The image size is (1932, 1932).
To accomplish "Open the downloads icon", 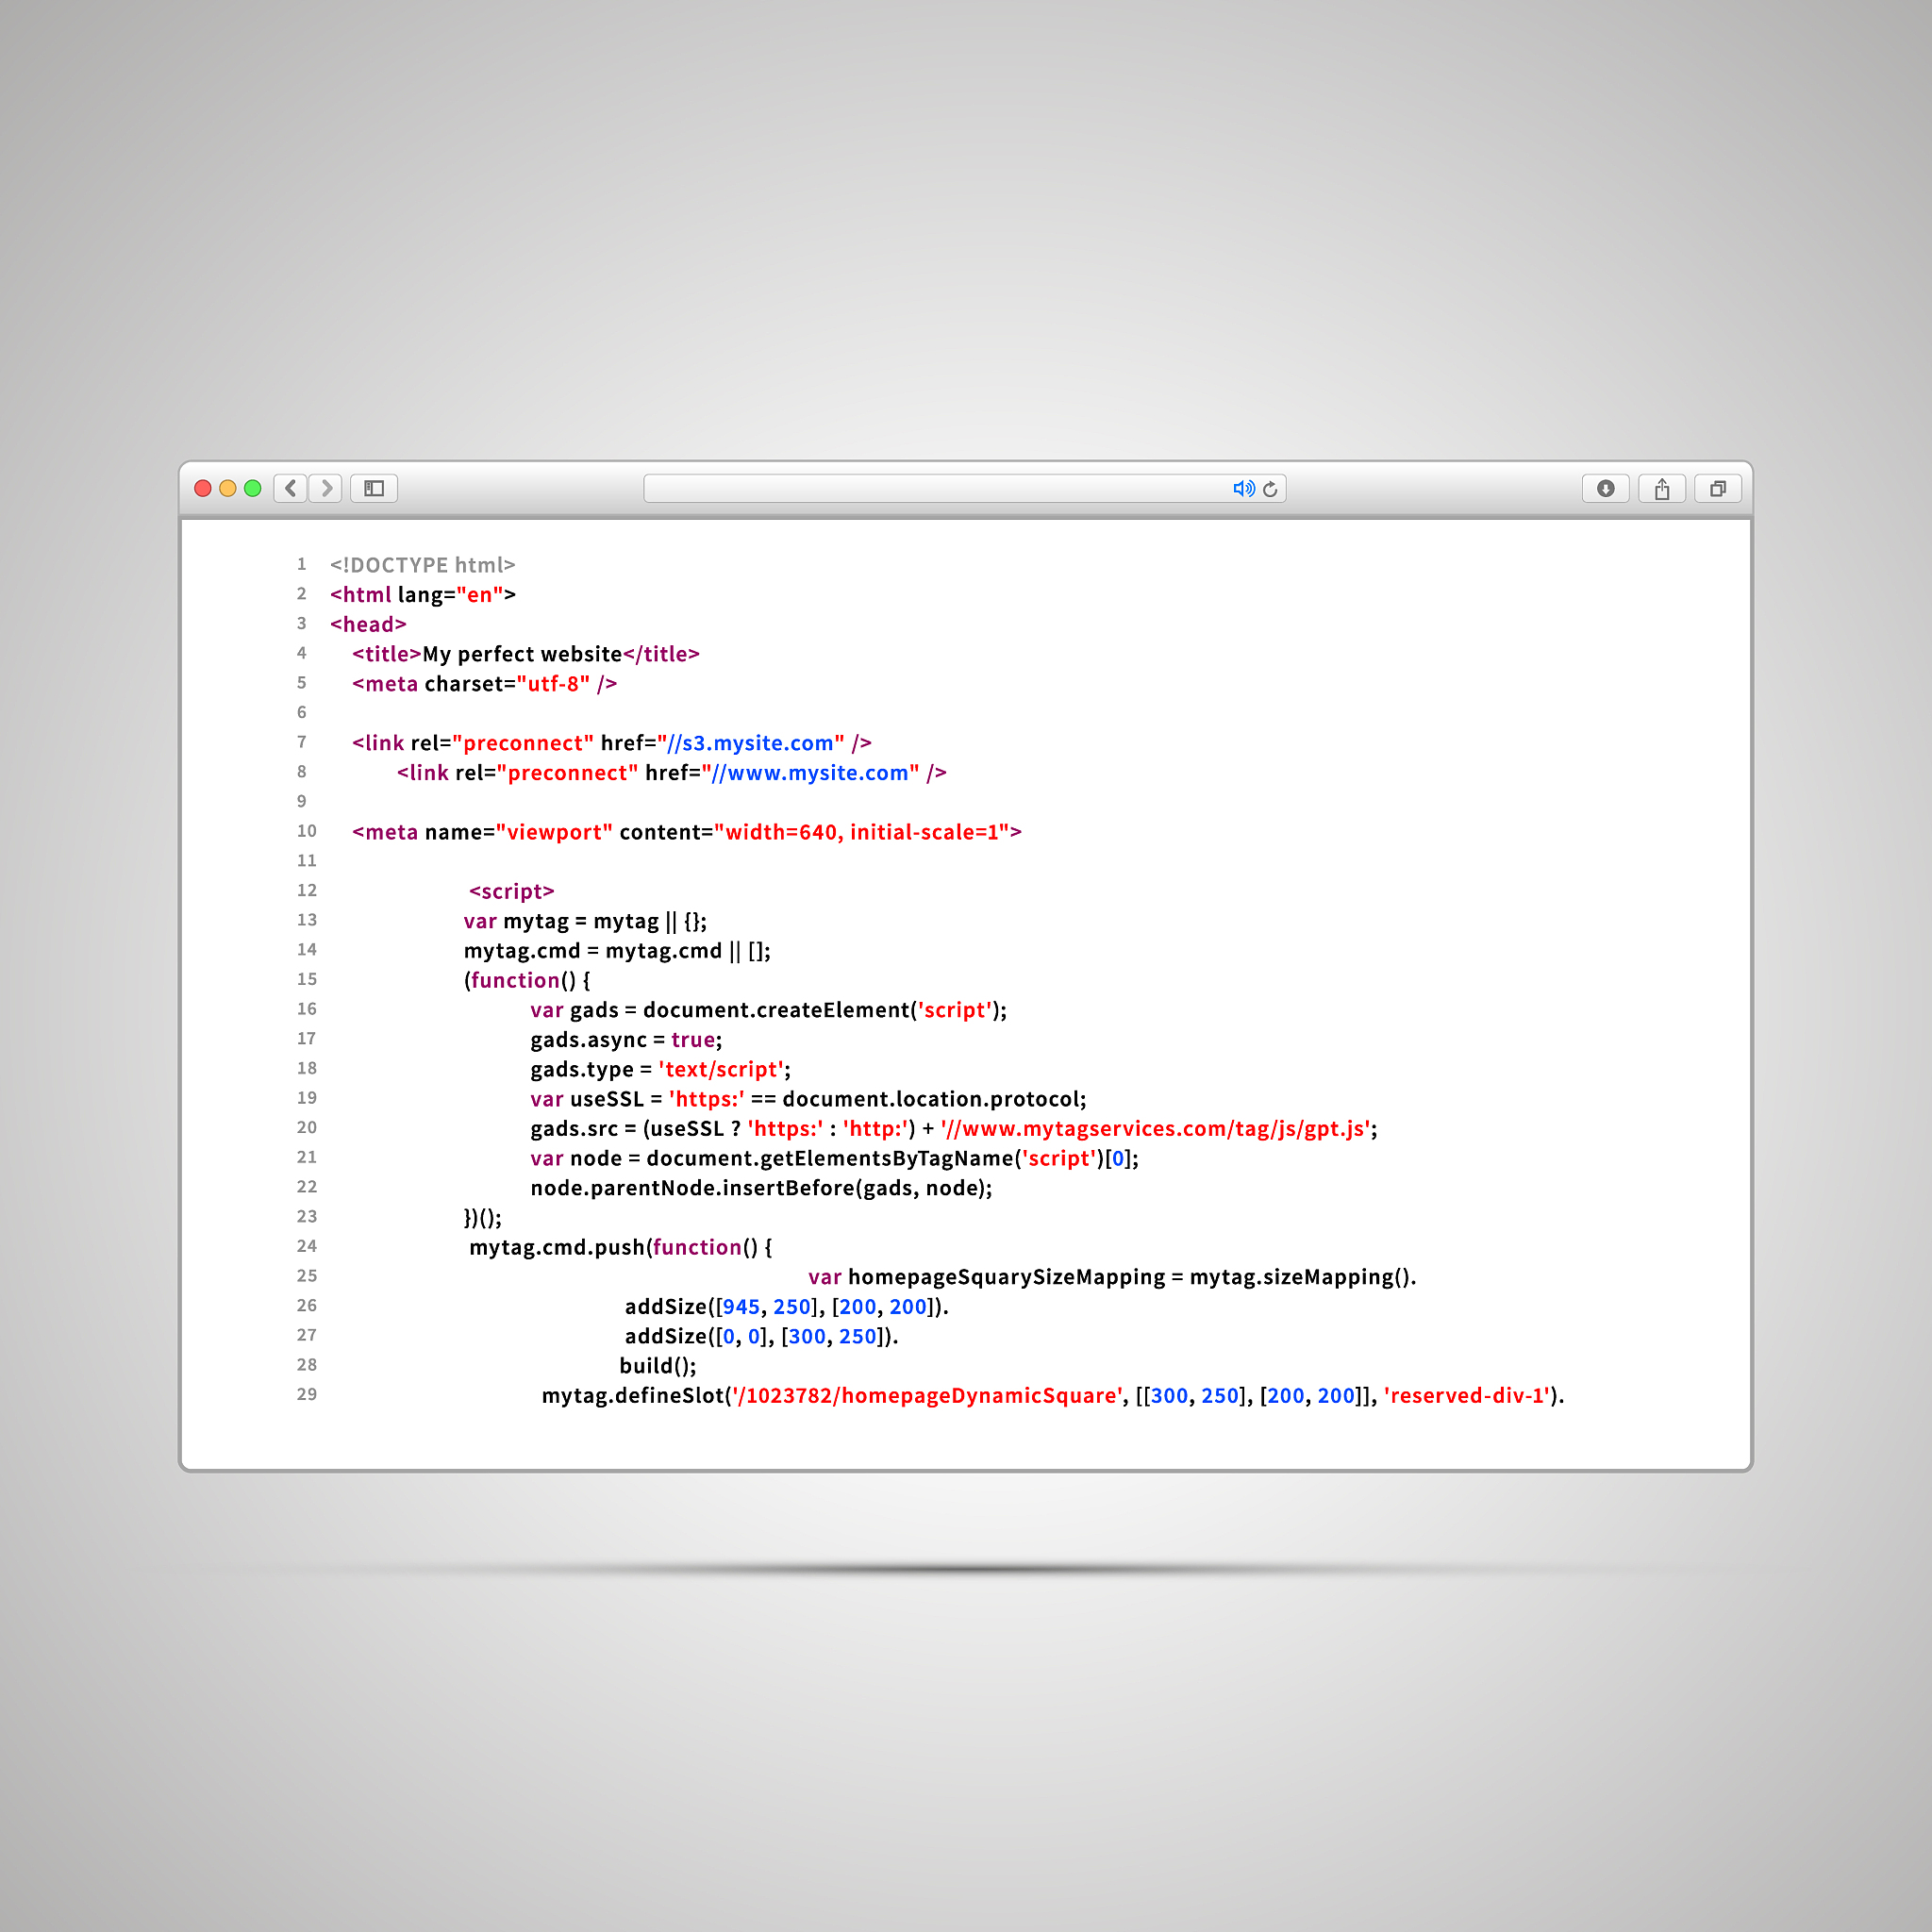I will (1605, 488).
